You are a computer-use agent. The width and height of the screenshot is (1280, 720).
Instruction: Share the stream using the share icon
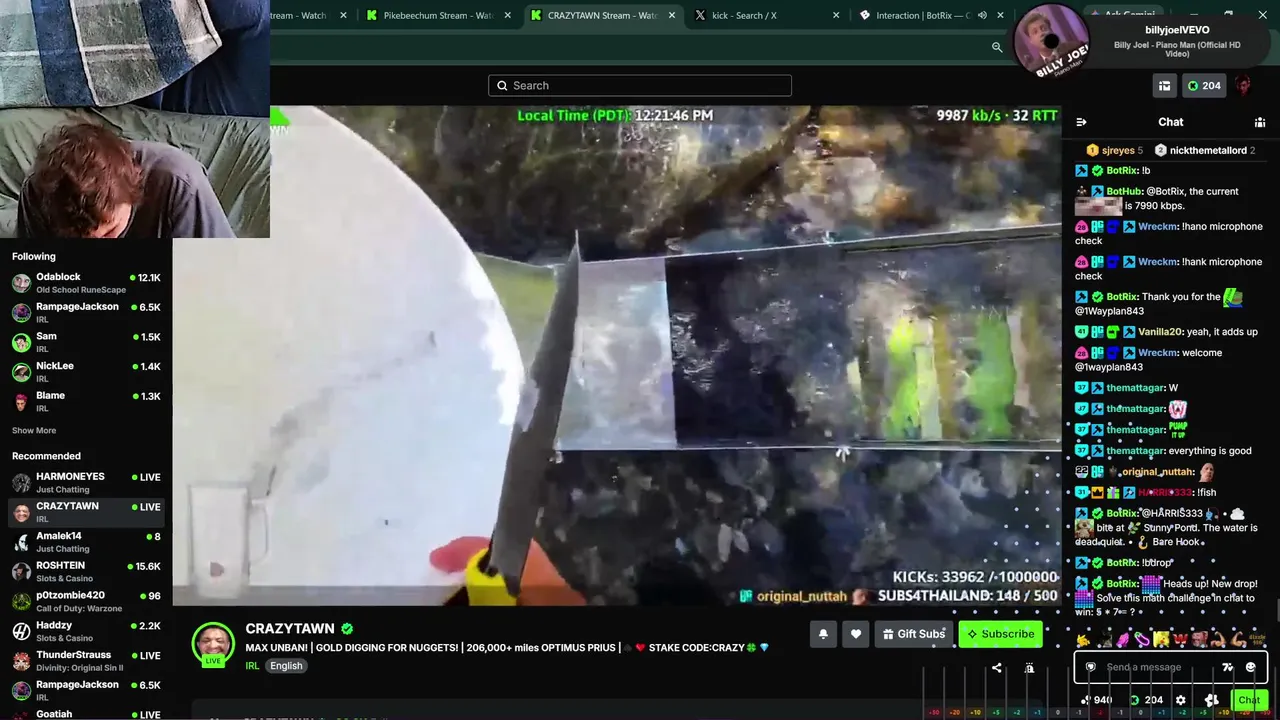pos(996,668)
